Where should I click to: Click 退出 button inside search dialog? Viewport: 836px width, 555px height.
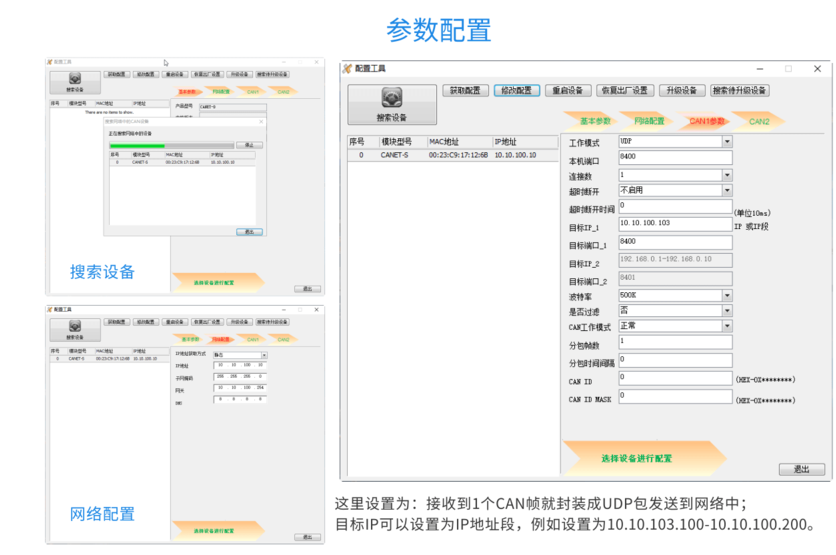pyautogui.click(x=249, y=231)
